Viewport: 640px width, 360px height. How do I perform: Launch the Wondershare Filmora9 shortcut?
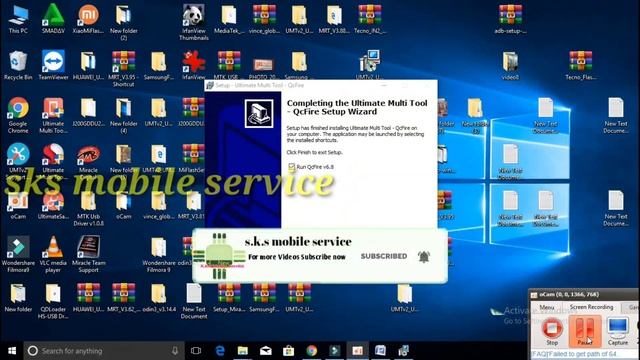pos(18,254)
